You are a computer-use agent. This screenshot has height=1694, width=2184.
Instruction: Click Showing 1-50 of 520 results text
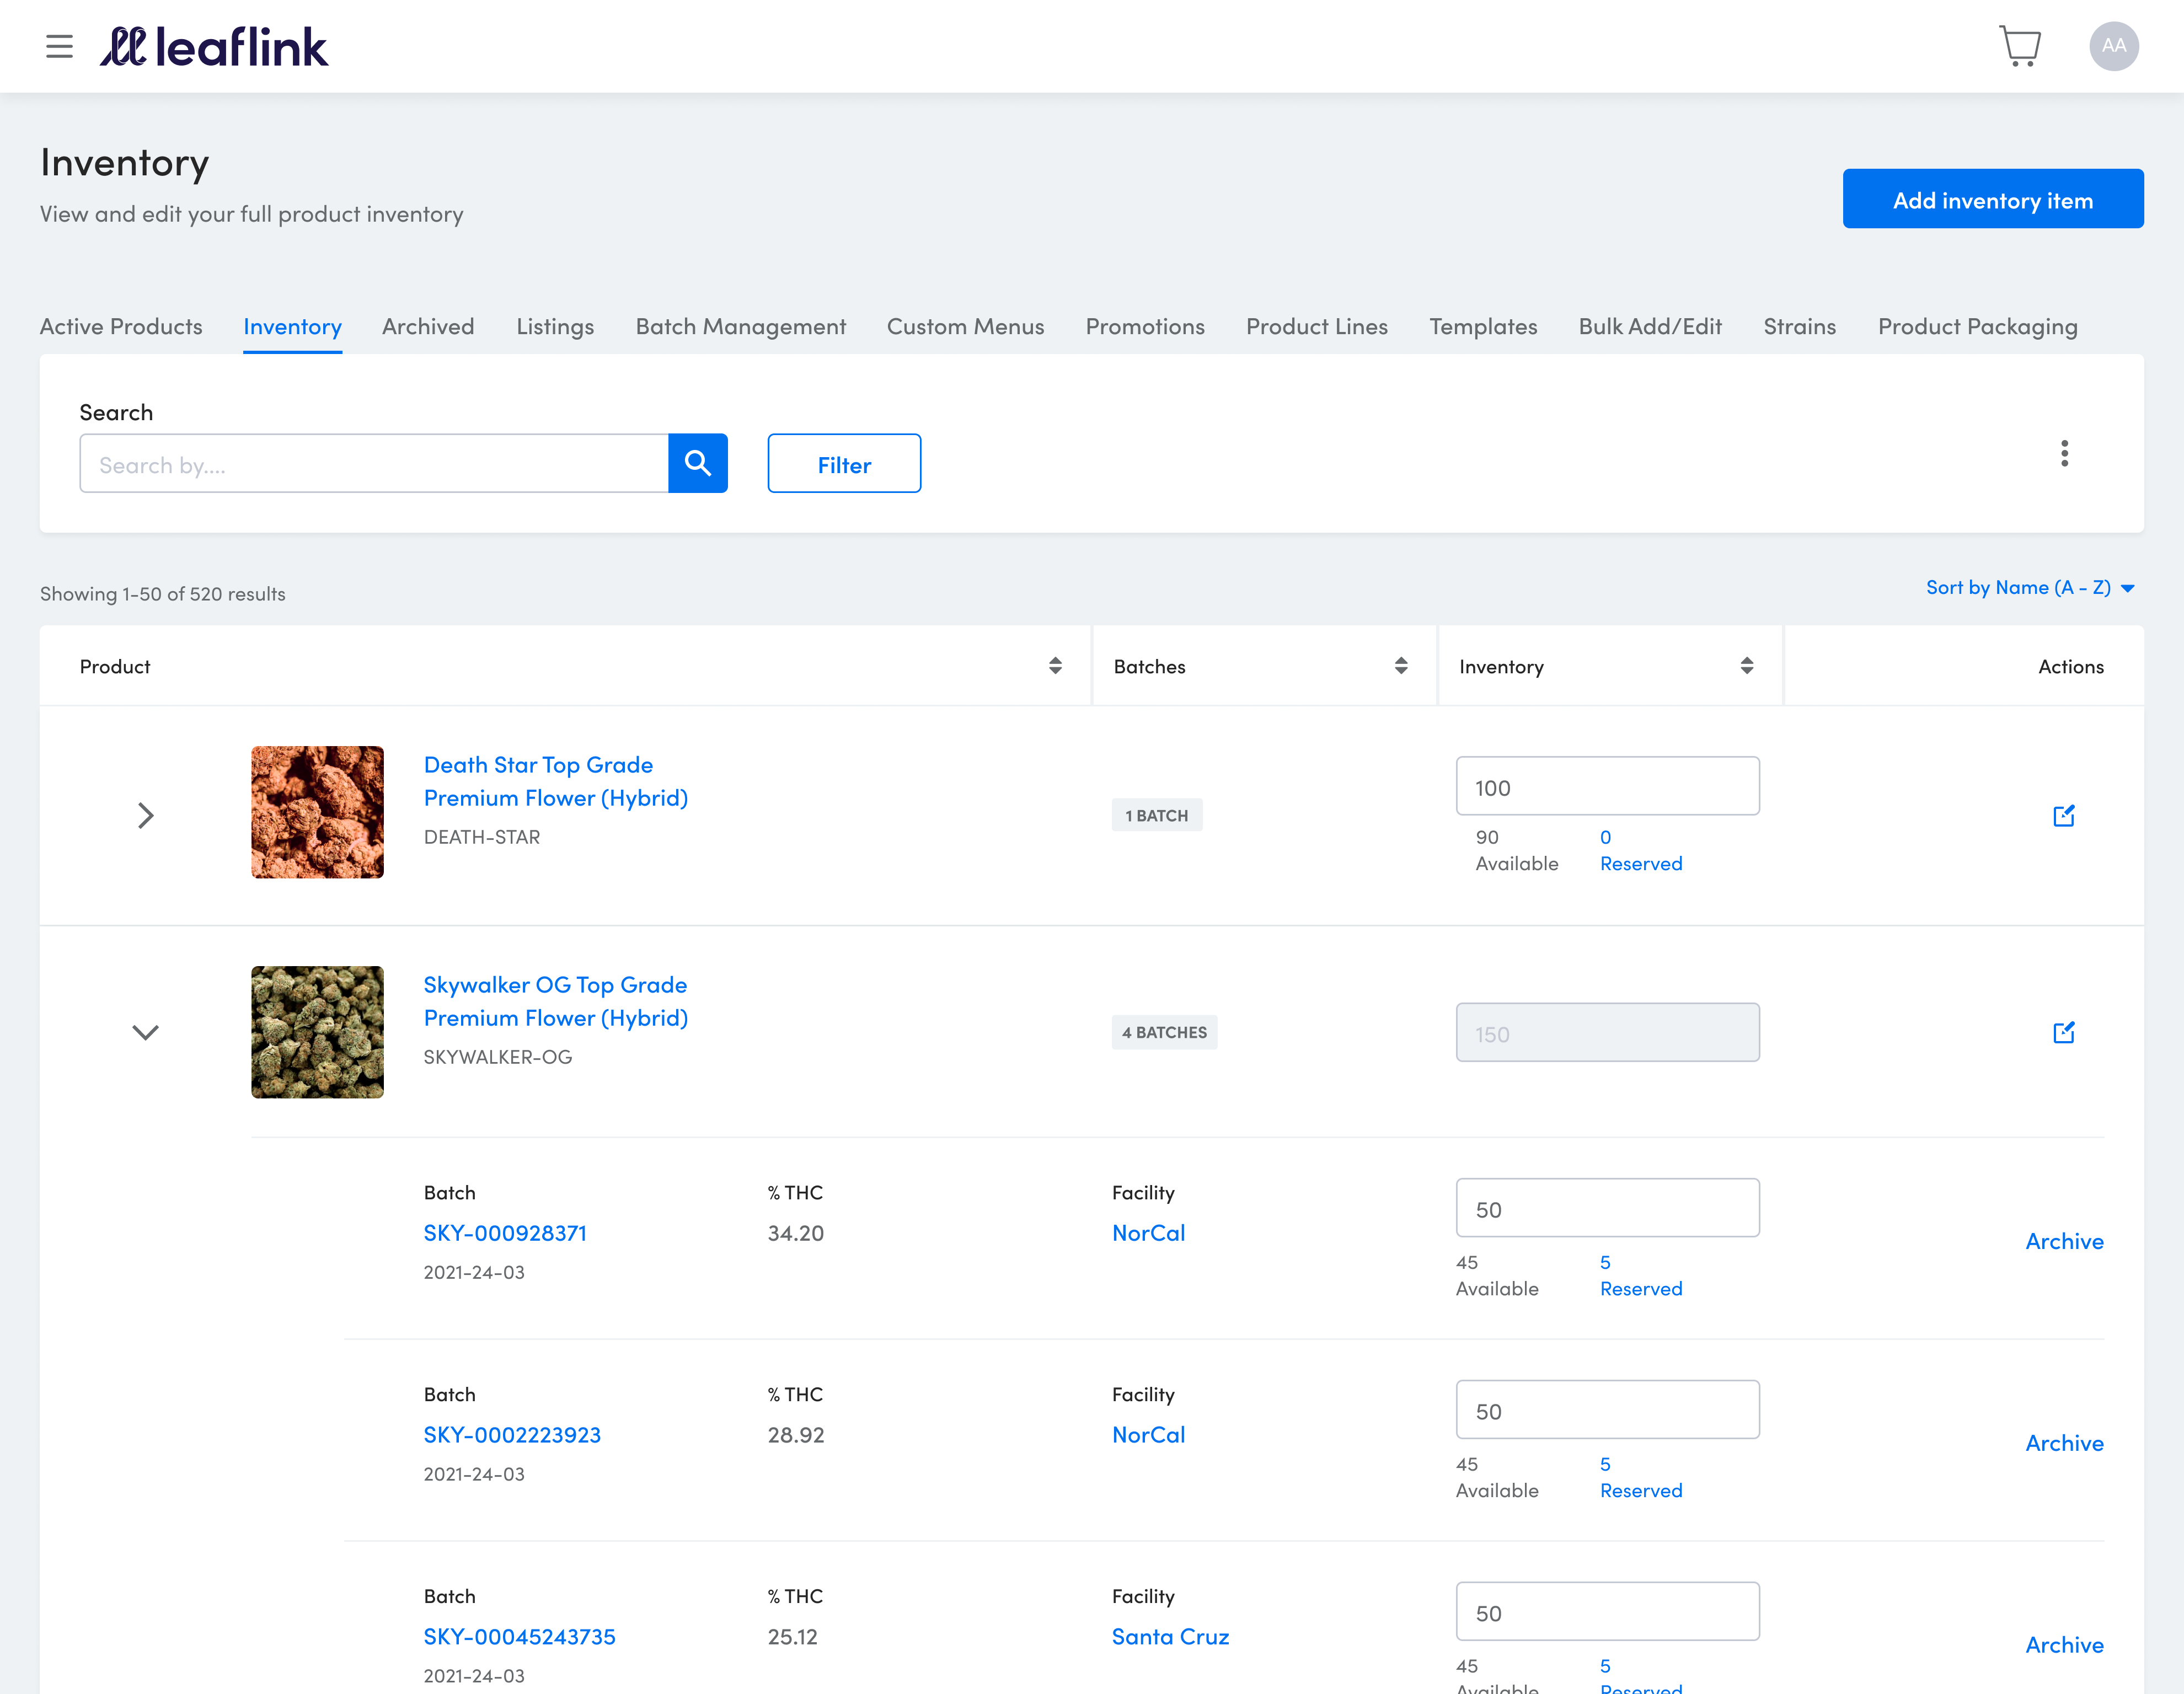[x=163, y=594]
